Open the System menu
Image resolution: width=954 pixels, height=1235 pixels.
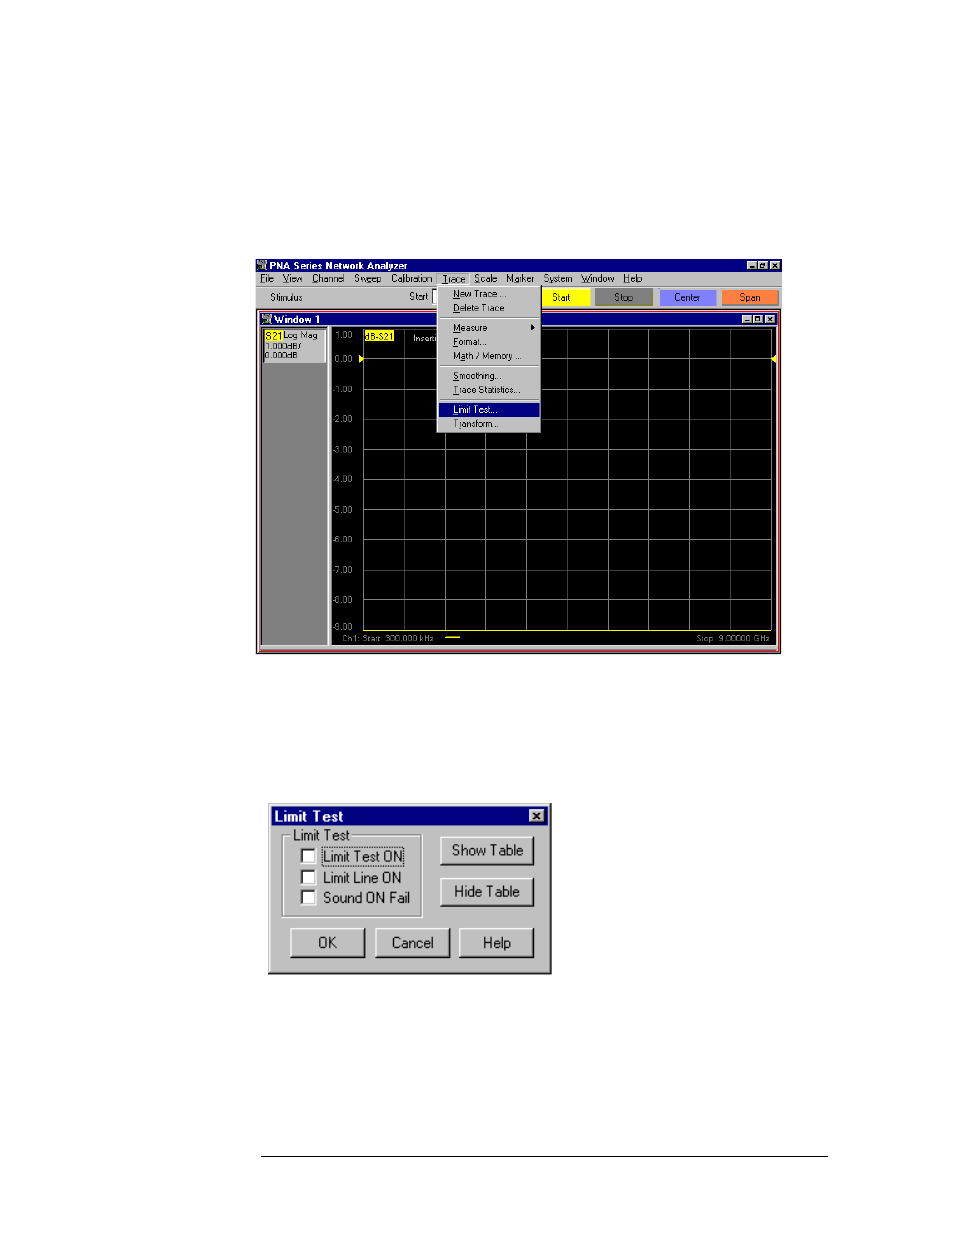[x=558, y=279]
